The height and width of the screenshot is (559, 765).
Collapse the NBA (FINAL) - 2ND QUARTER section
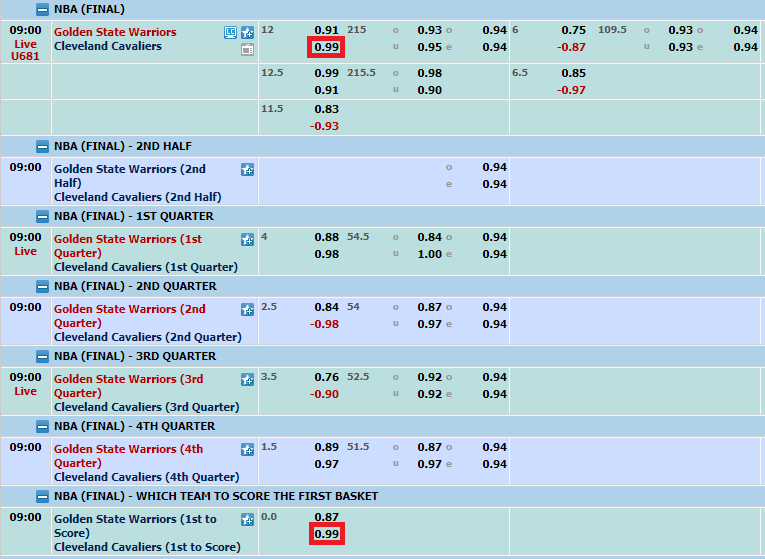coord(42,286)
